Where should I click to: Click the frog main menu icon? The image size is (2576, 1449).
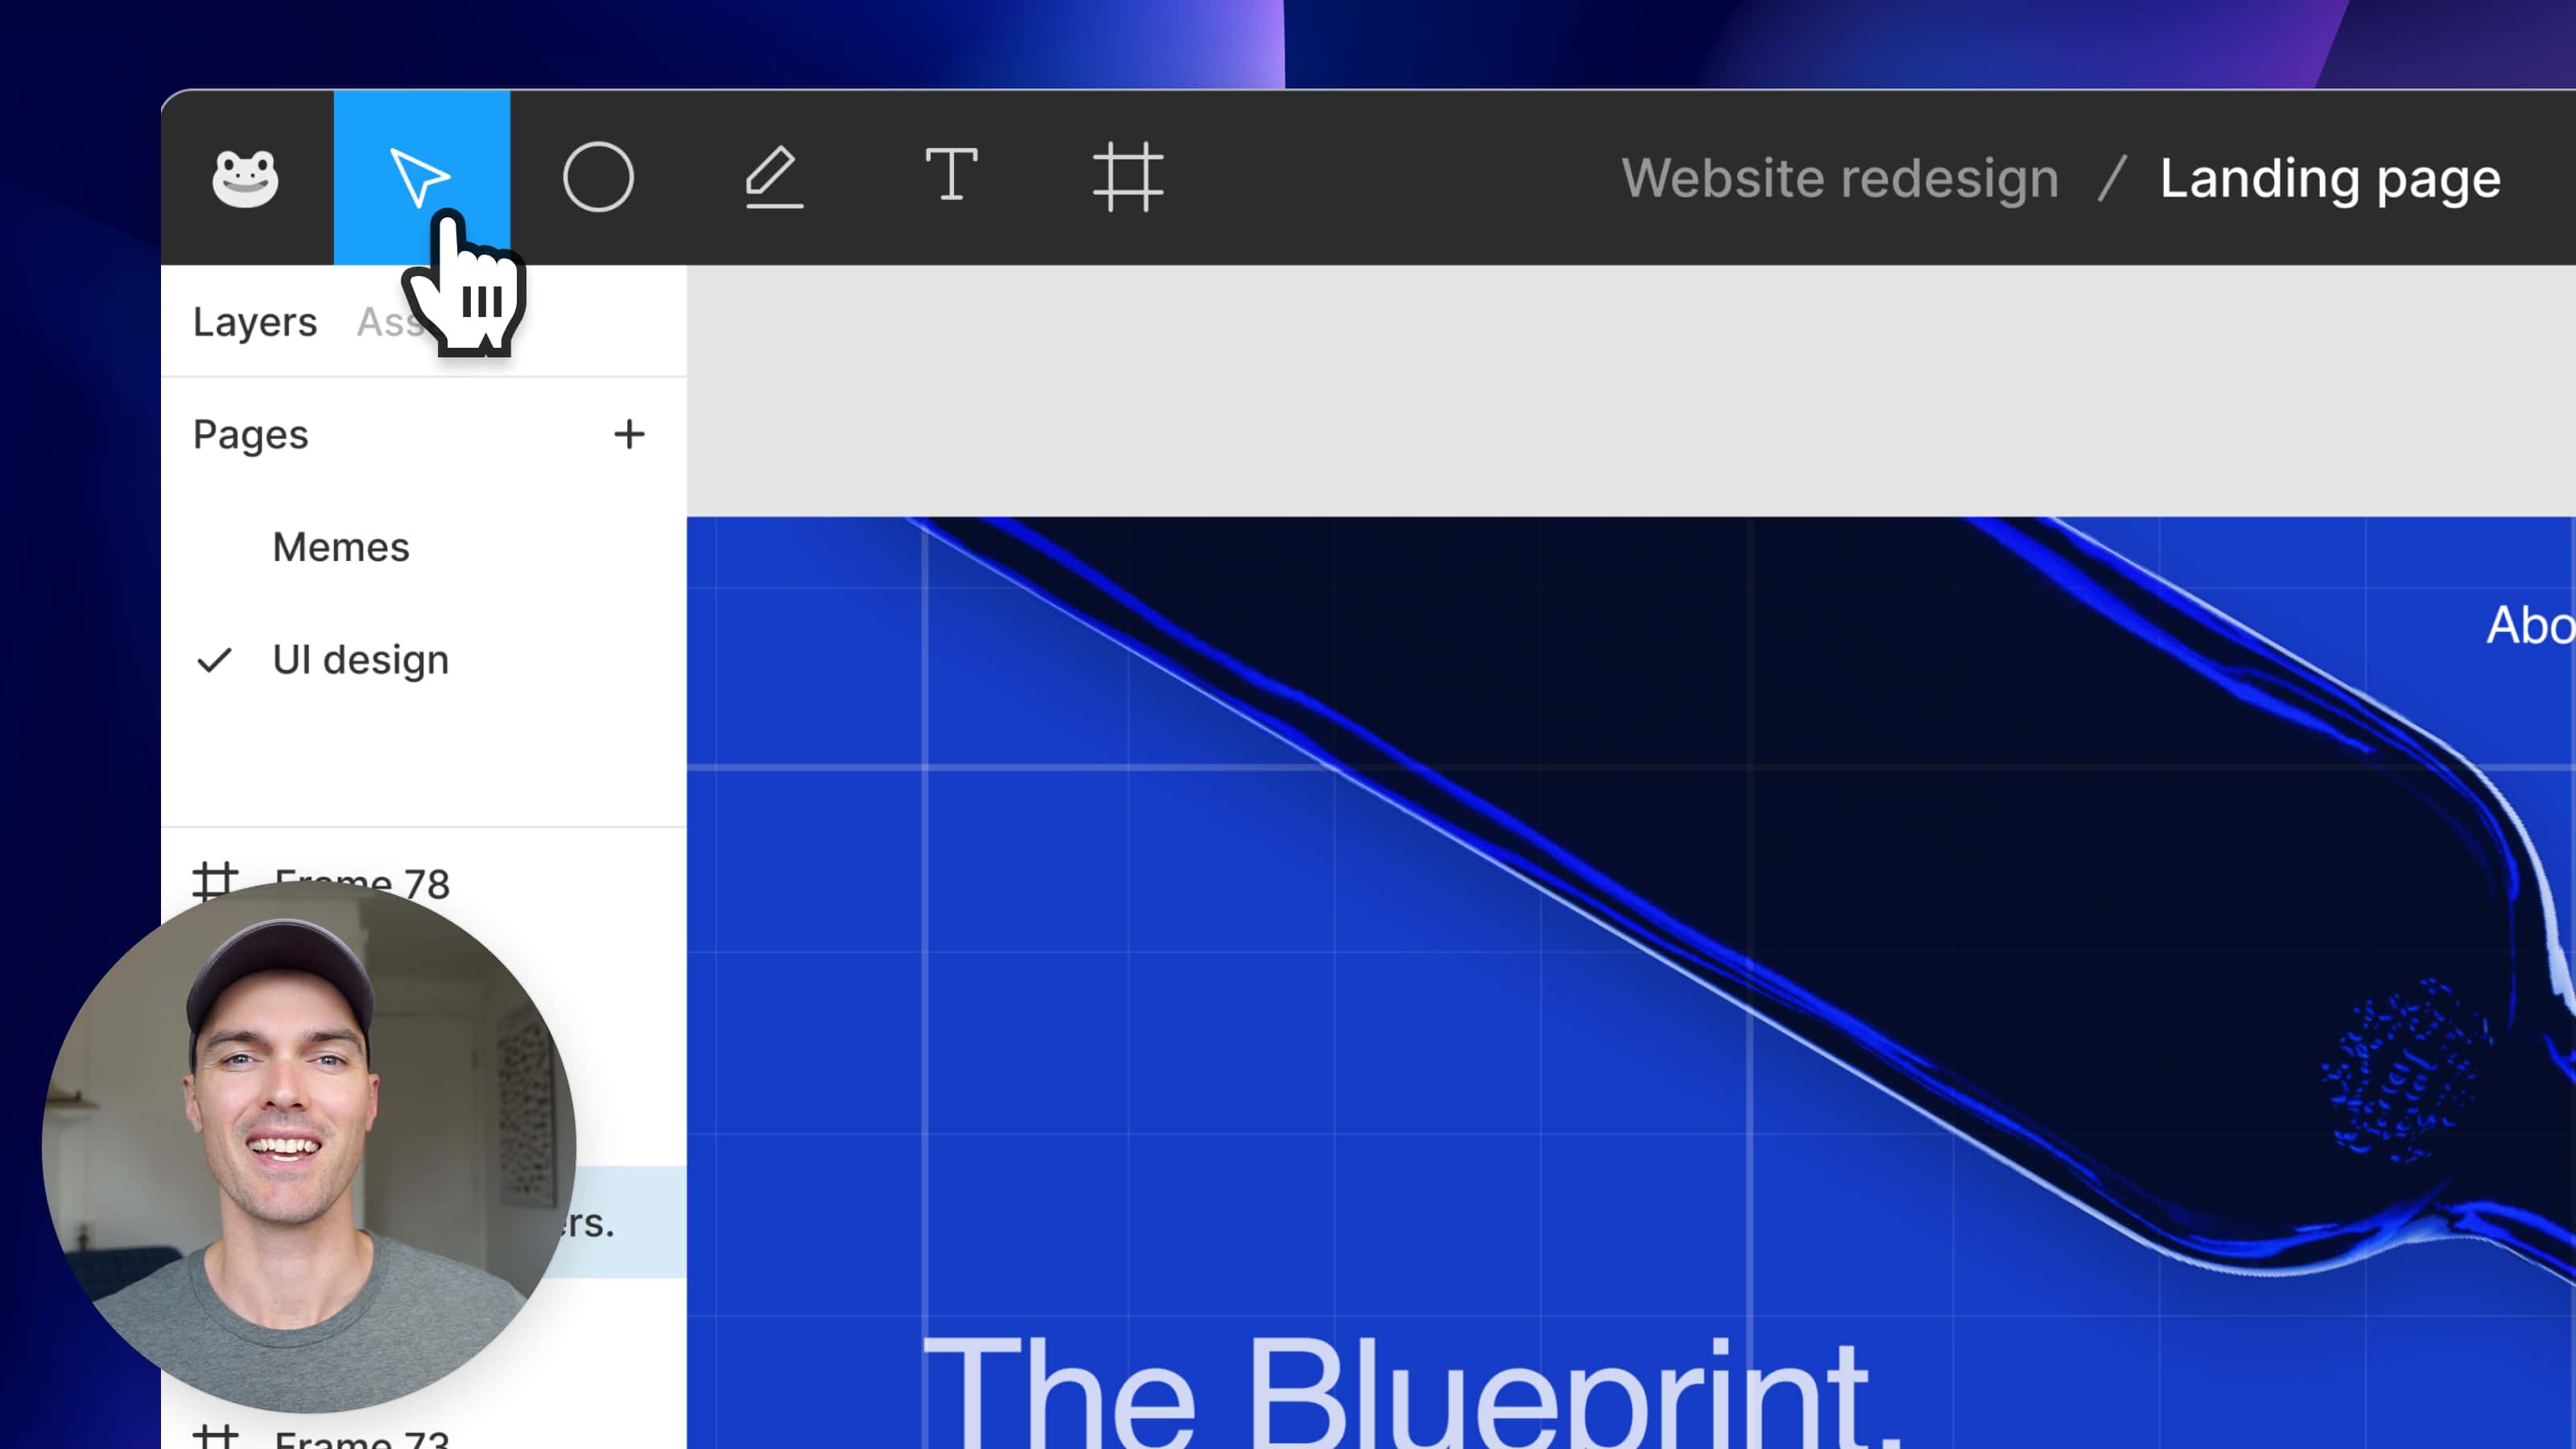(245, 178)
